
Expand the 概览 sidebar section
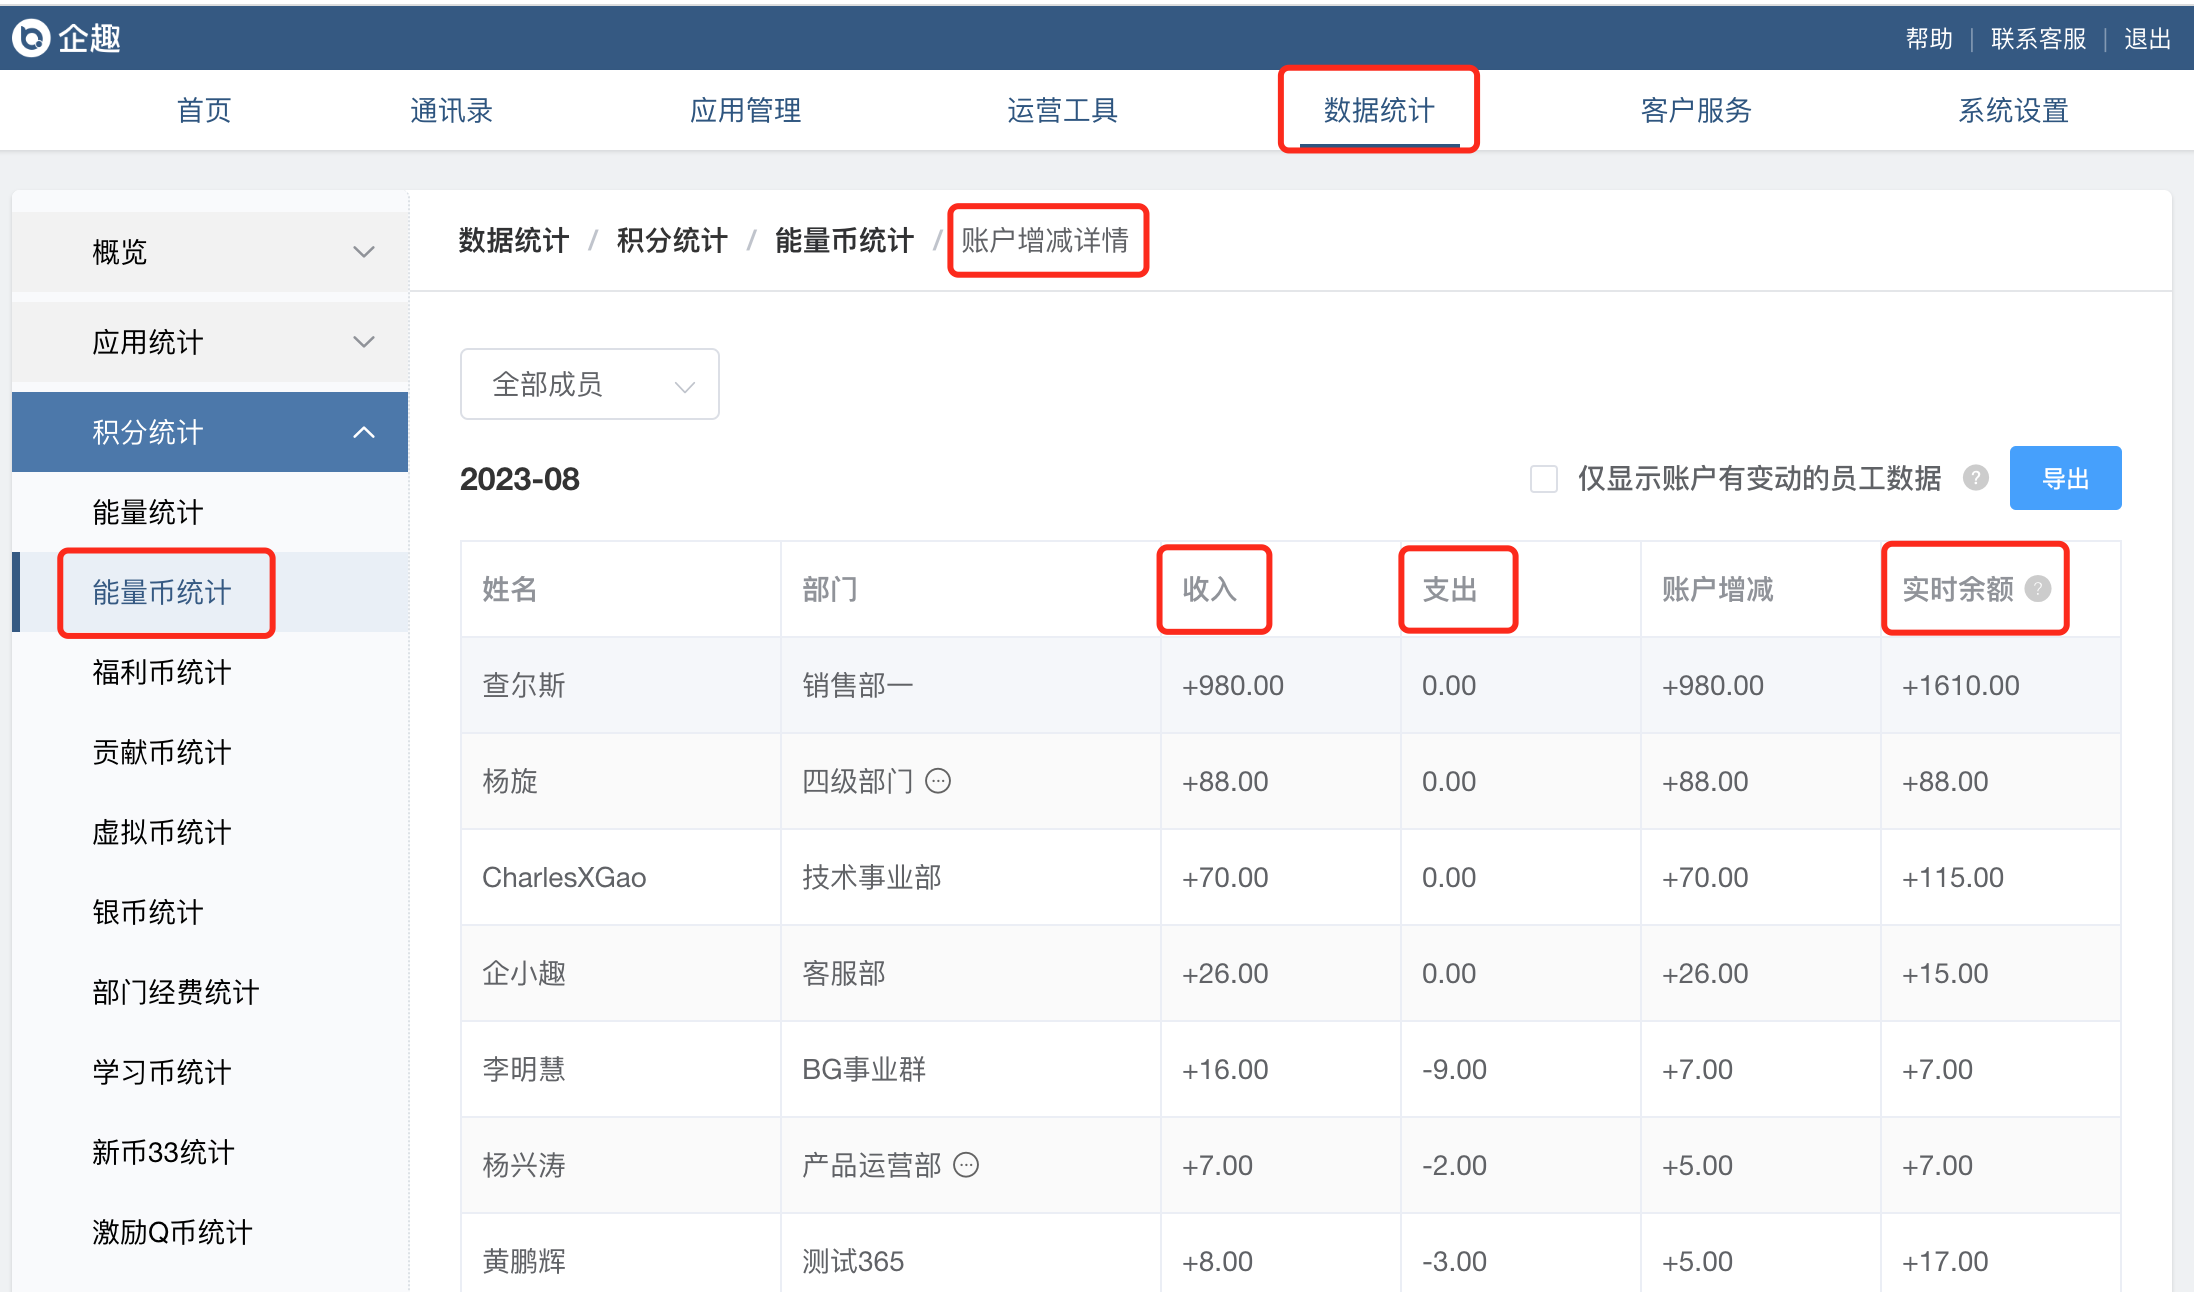210,252
